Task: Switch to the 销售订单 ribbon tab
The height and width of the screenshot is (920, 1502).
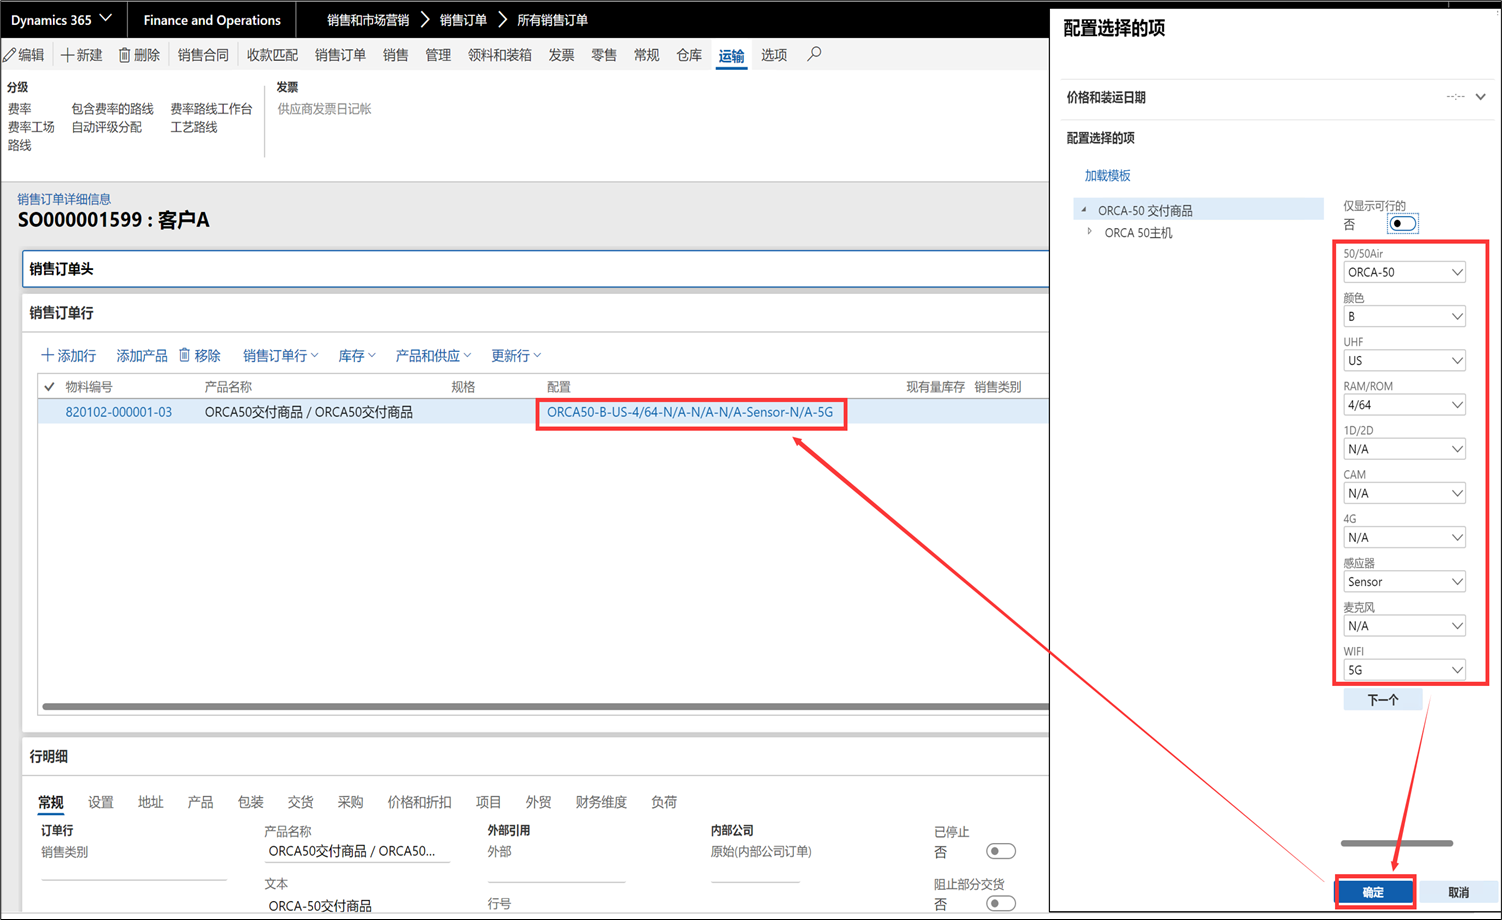Action: click(x=340, y=55)
